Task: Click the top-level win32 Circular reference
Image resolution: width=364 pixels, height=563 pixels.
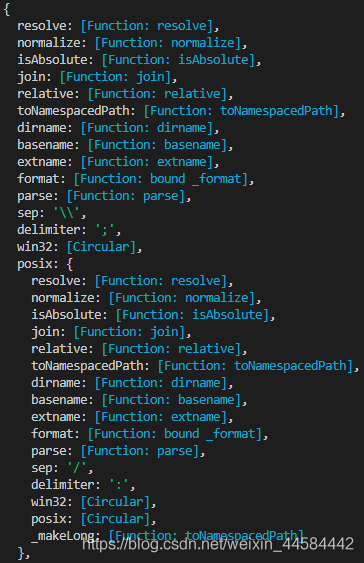Action: point(101,247)
